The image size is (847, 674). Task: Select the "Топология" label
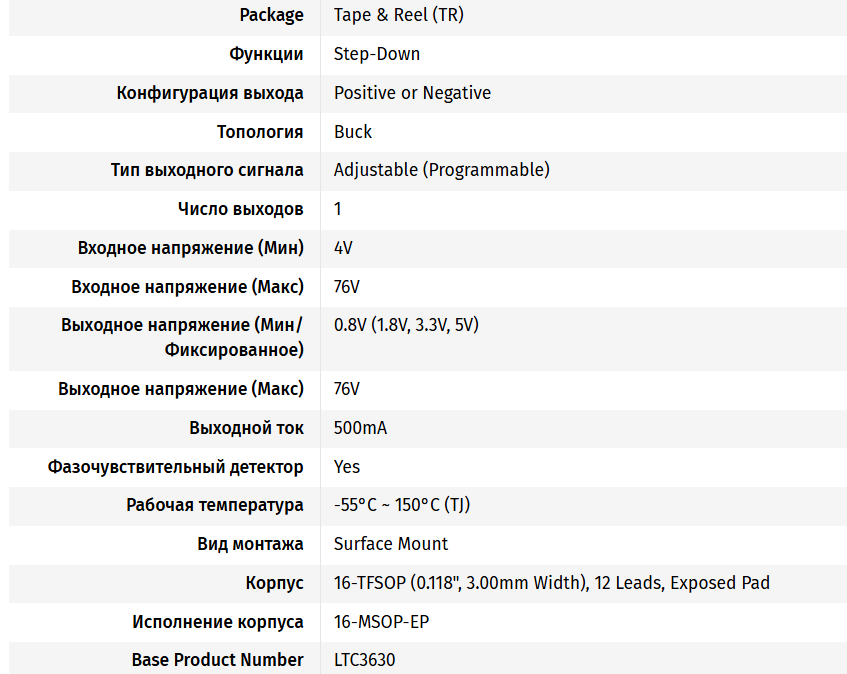click(x=260, y=132)
